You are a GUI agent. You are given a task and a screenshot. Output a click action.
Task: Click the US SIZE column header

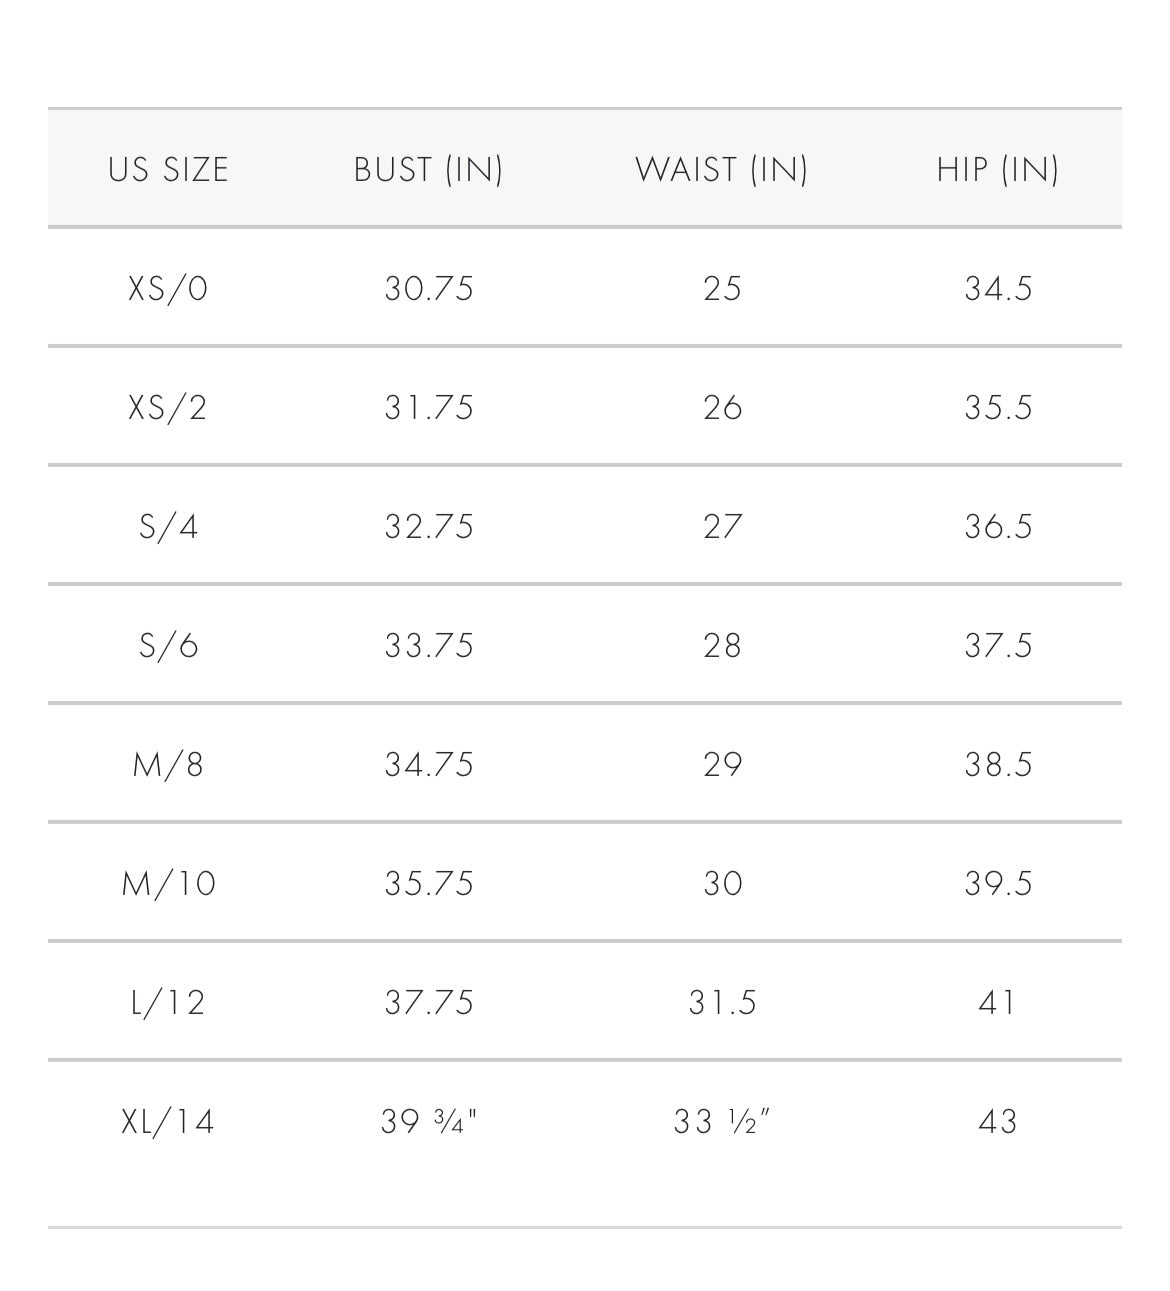click(x=169, y=170)
